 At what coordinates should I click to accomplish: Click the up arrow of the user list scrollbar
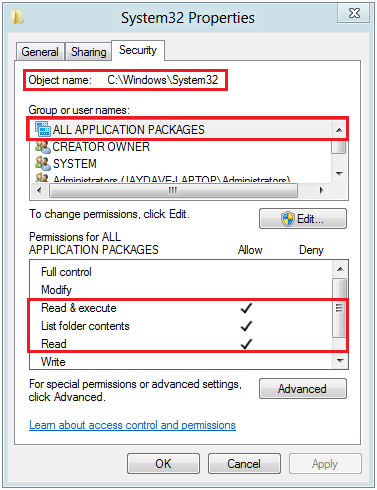[x=339, y=130]
